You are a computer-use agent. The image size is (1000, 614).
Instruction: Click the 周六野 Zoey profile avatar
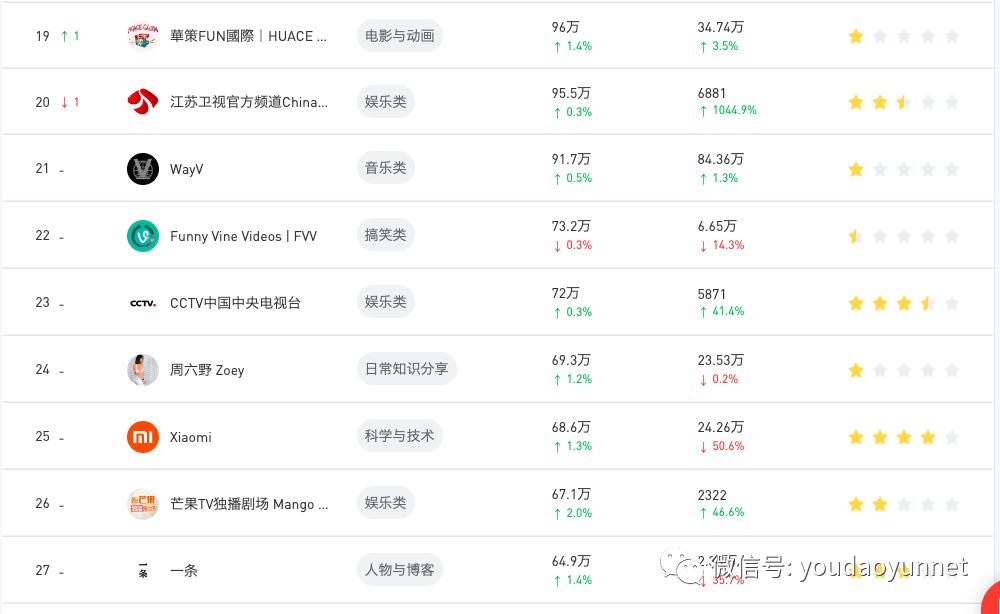pyautogui.click(x=143, y=370)
